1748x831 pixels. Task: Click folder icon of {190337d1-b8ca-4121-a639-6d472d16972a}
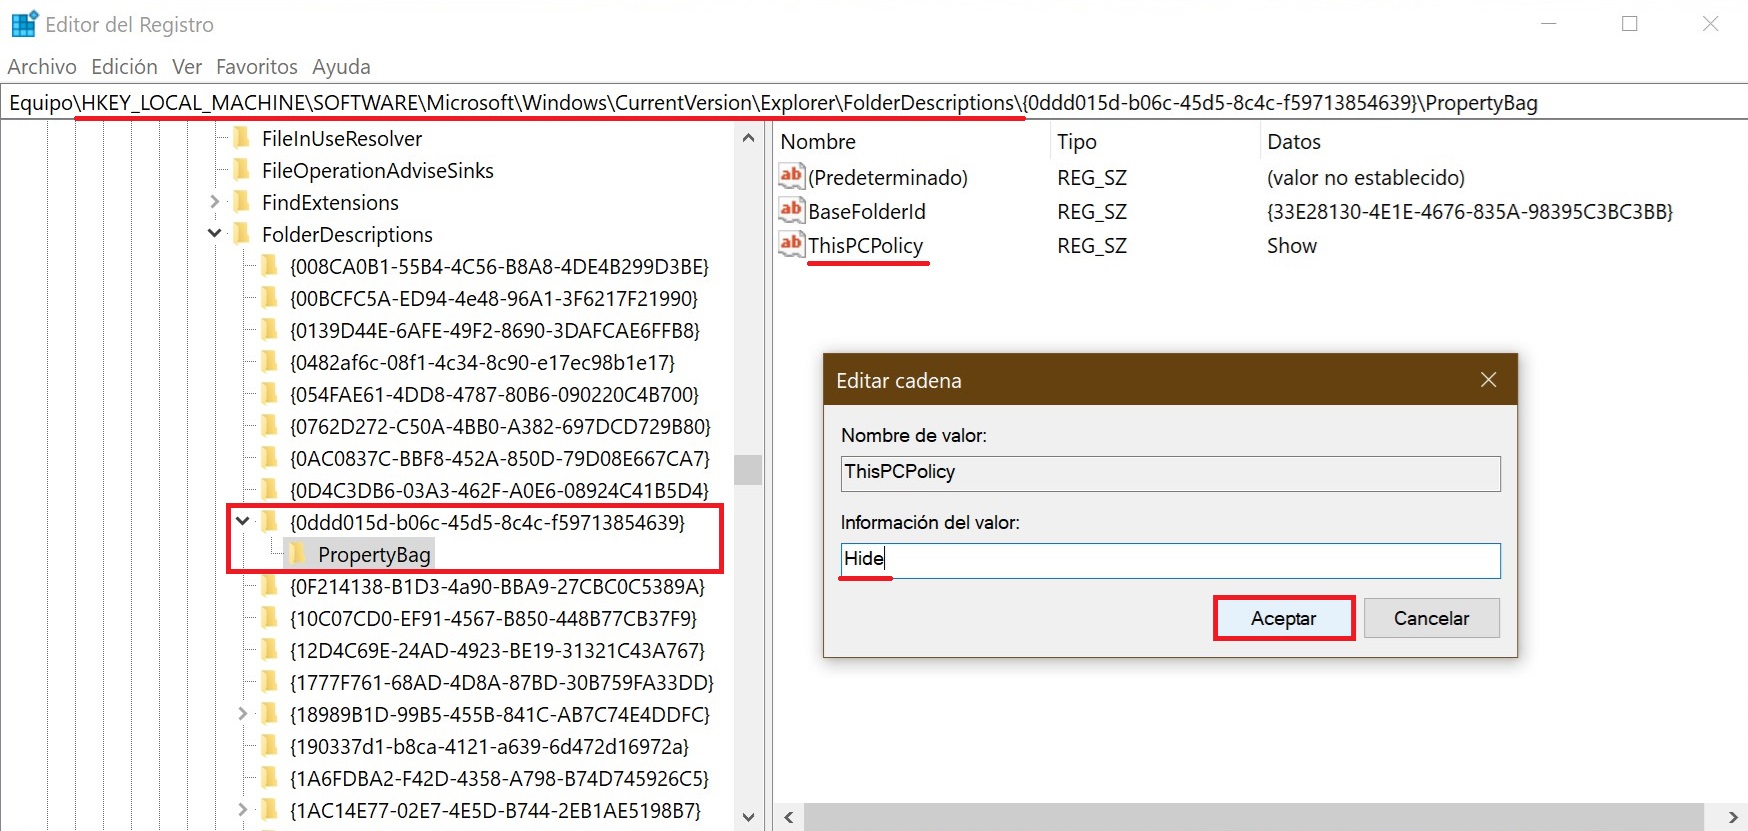tap(269, 746)
